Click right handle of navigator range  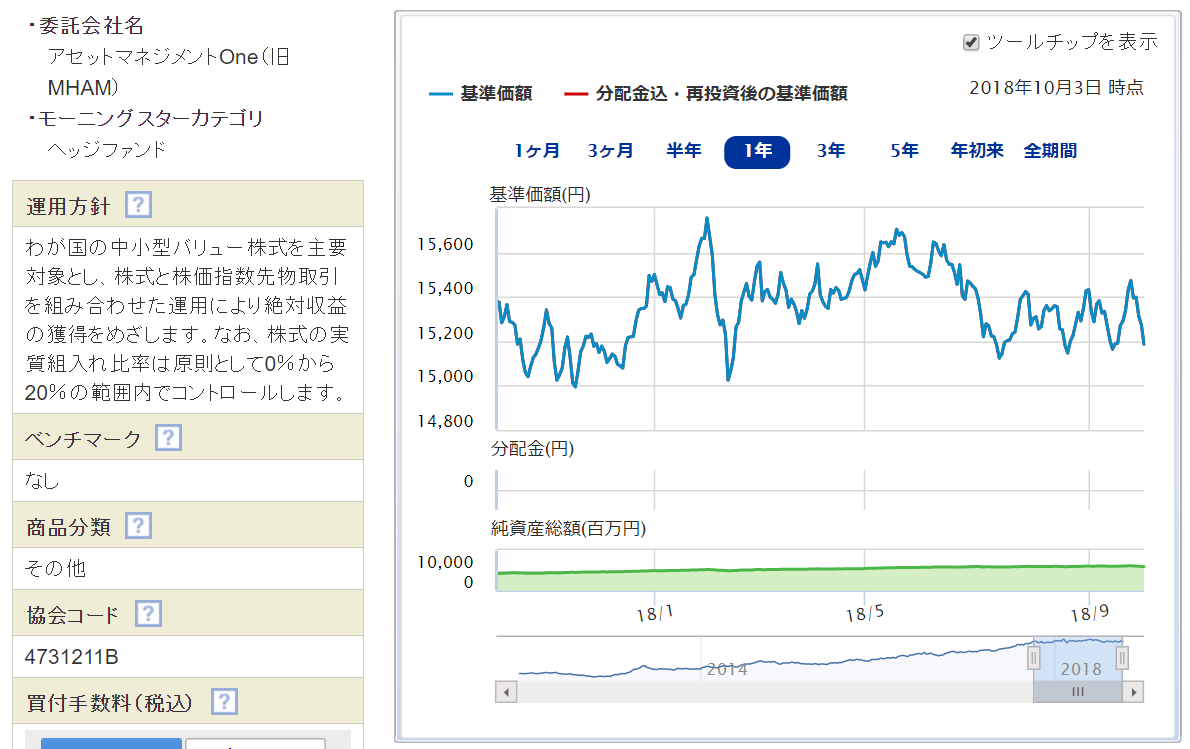[x=1122, y=657]
